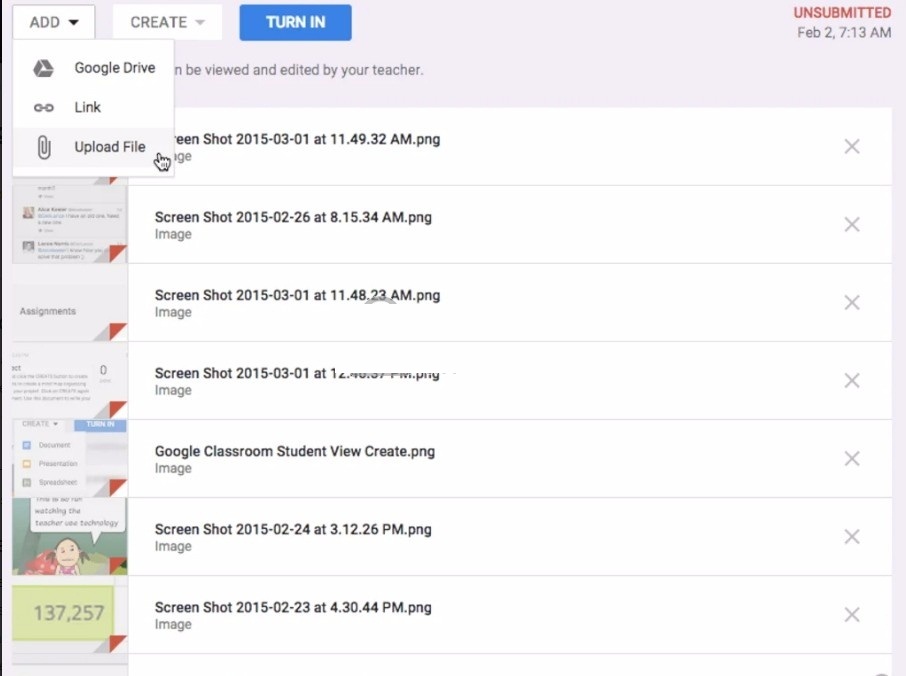The image size is (906, 676).
Task: Remove Screen Shot 2015-02-23 attachment
Action: click(x=851, y=614)
